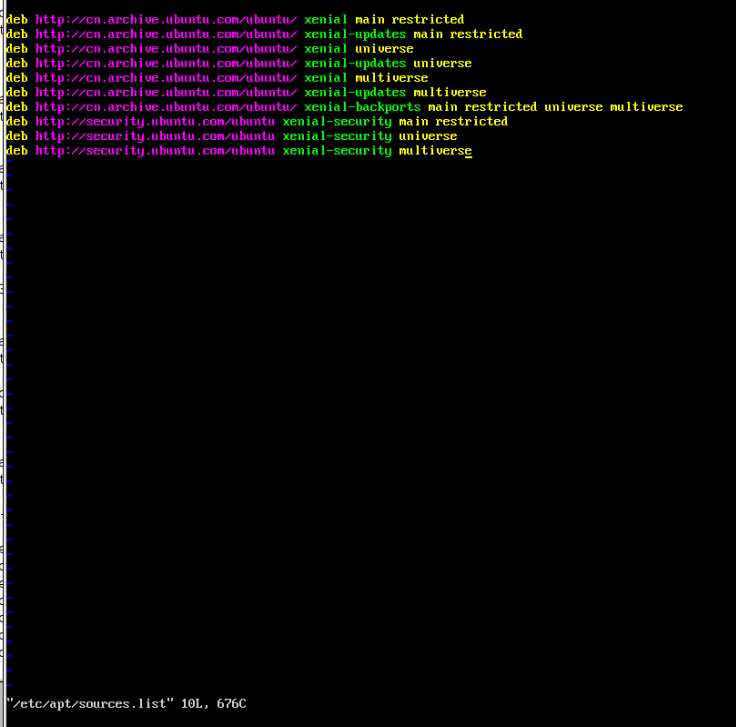736x727 pixels.
Task: Click 'multiverse' on the plain 'xenial multiverse' line
Action: 391,78
